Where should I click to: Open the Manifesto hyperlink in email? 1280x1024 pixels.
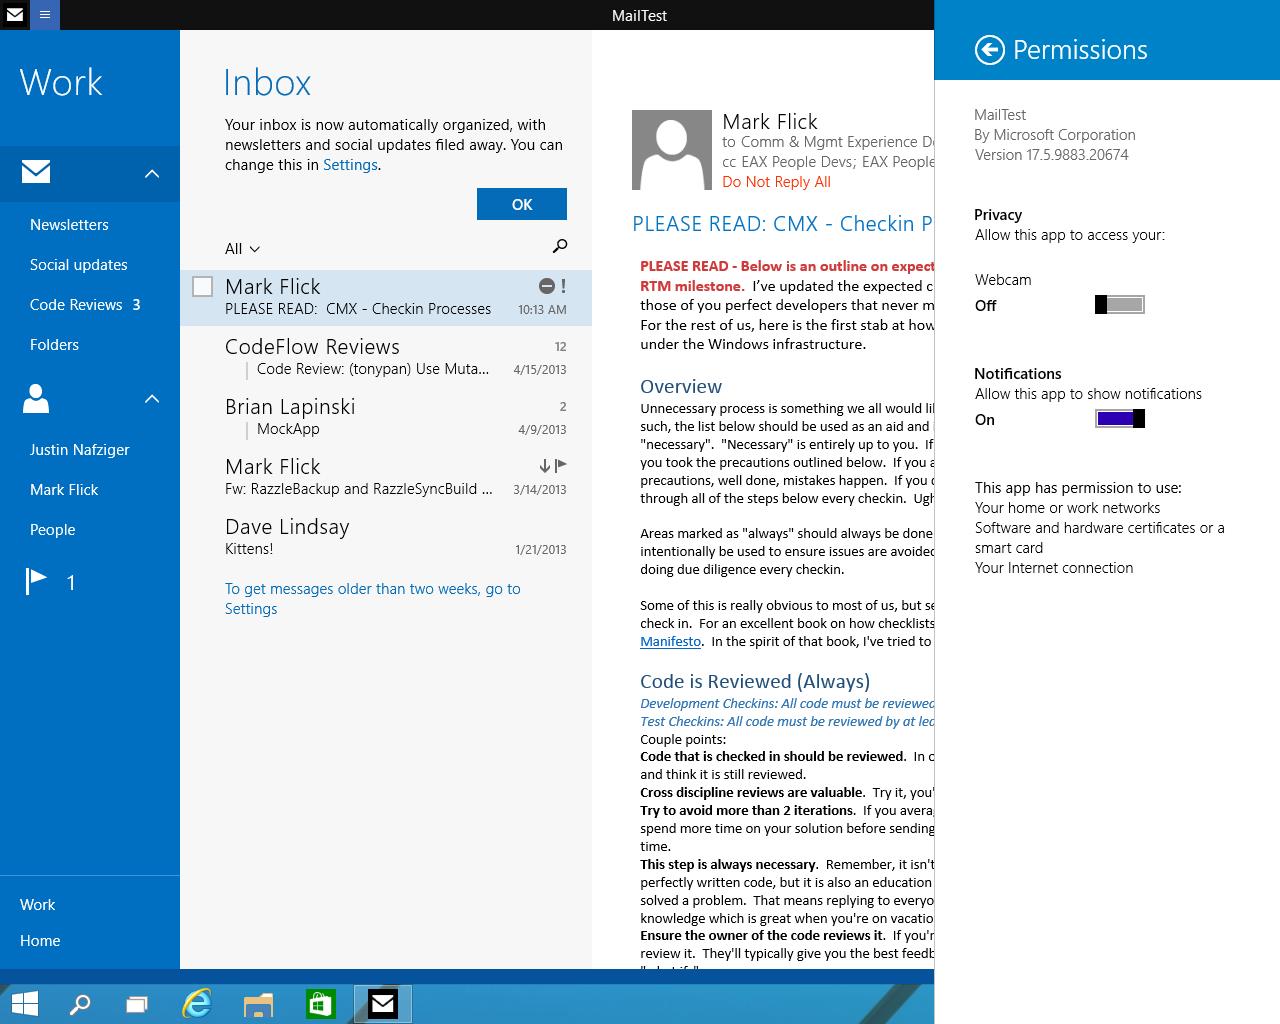670,641
